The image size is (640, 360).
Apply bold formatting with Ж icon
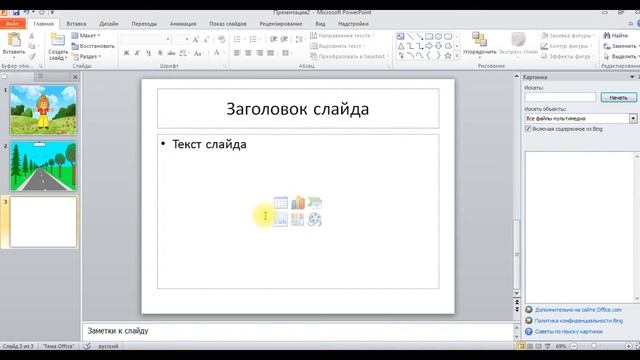click(x=126, y=53)
